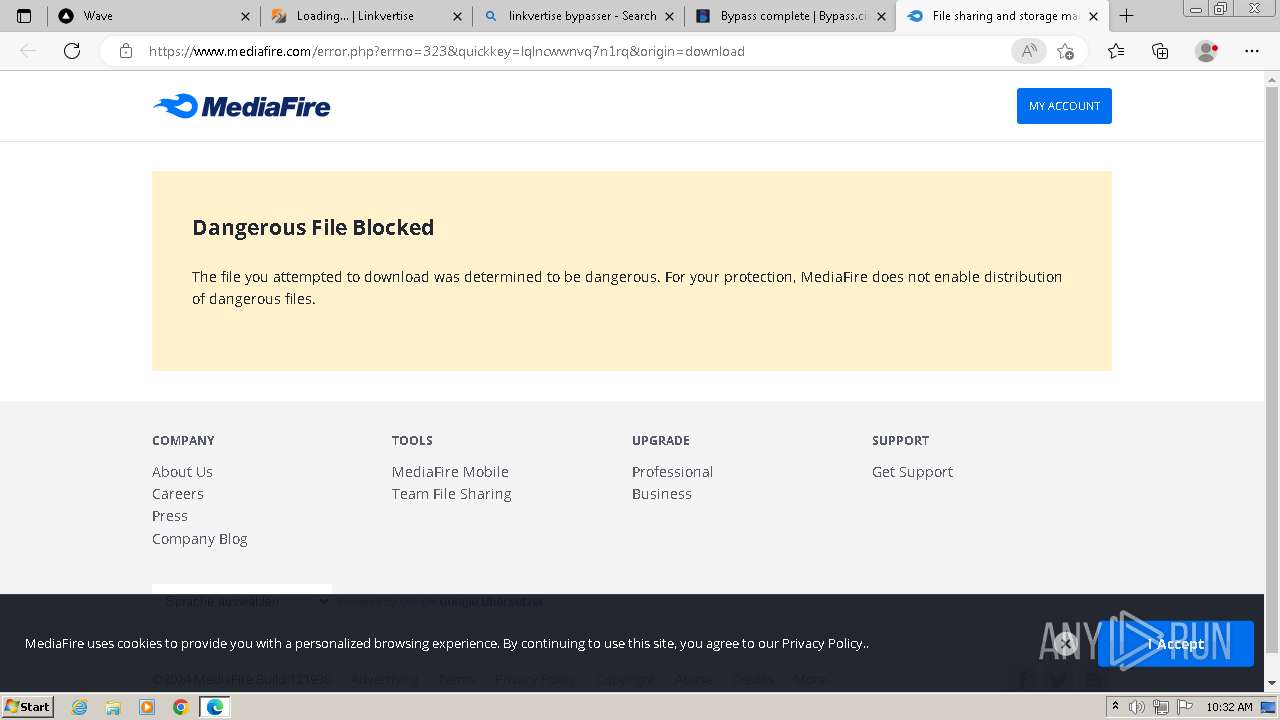Screen dimensions: 1280x720
Task: Show hidden tray icons
Action: [1115, 707]
